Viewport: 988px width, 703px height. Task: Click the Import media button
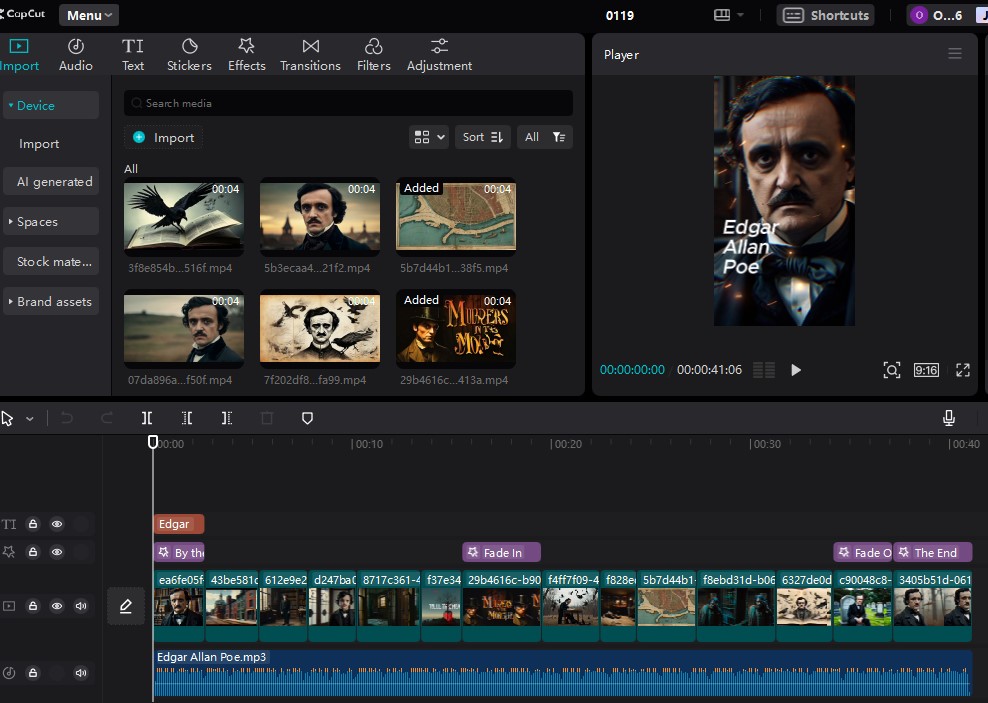[x=164, y=137]
